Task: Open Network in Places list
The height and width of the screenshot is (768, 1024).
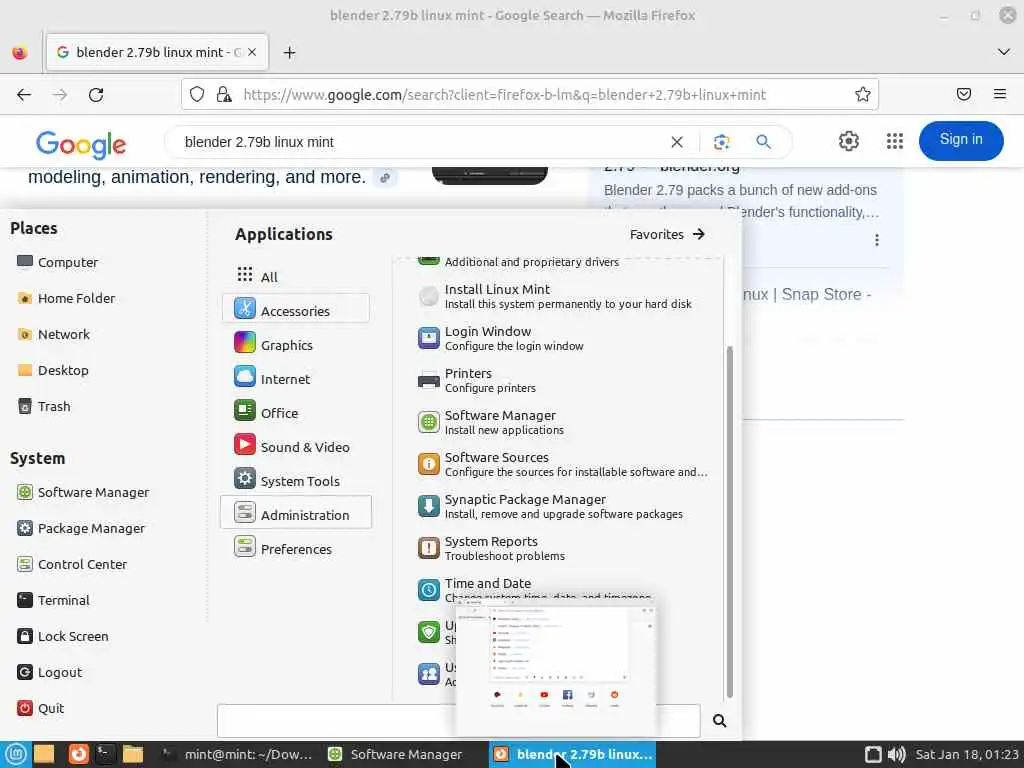Action: coord(53,334)
